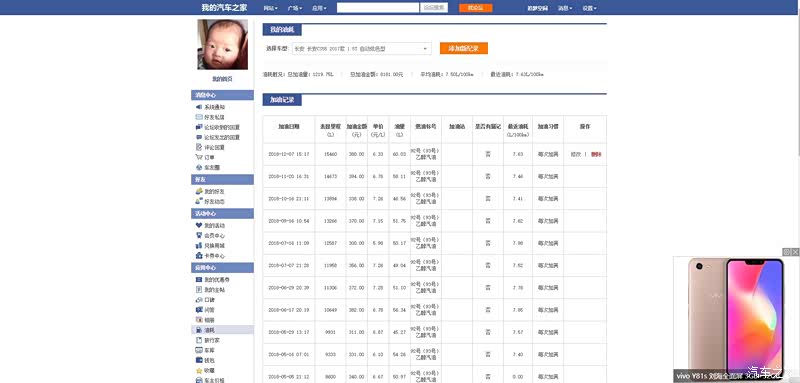The width and height of the screenshot is (800, 383).
Task: Close the vivo advertisement popup
Action: point(795,252)
